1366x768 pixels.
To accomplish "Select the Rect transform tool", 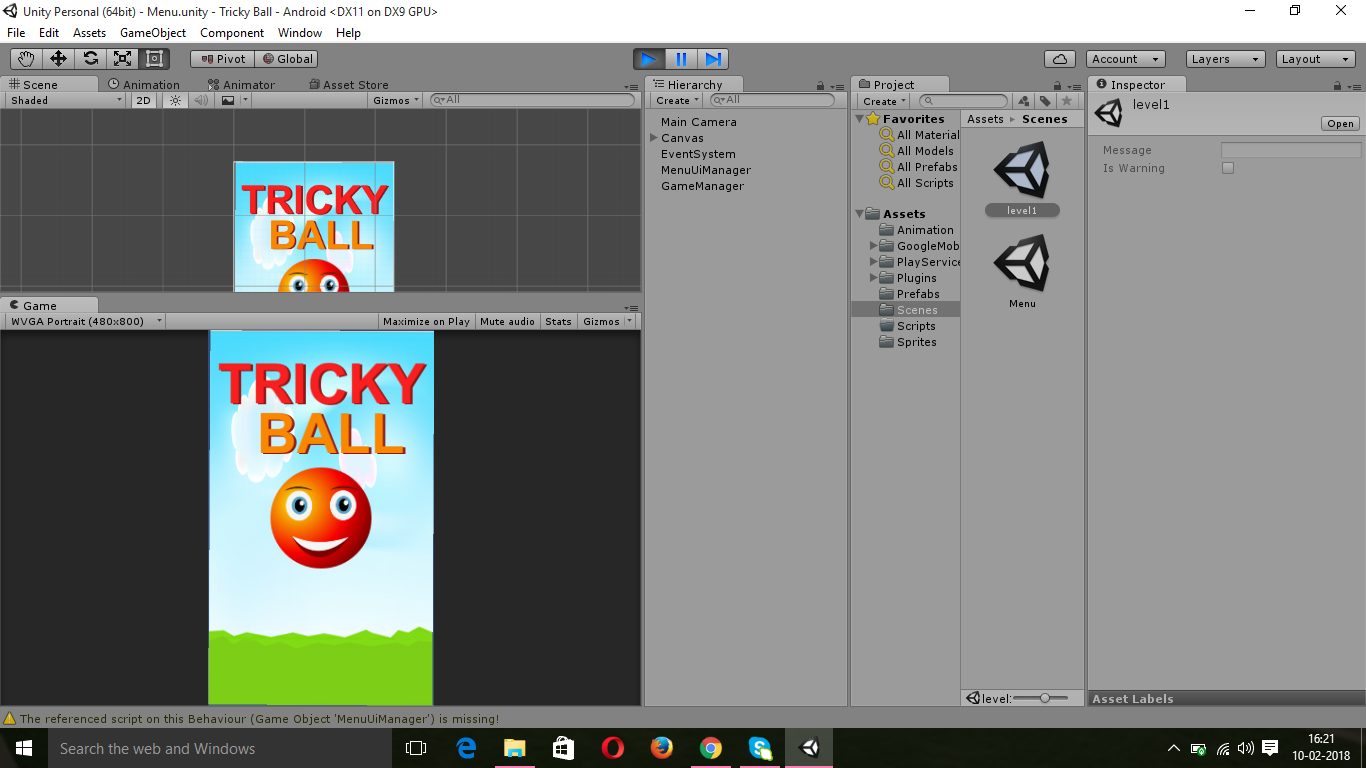I will 154,59.
